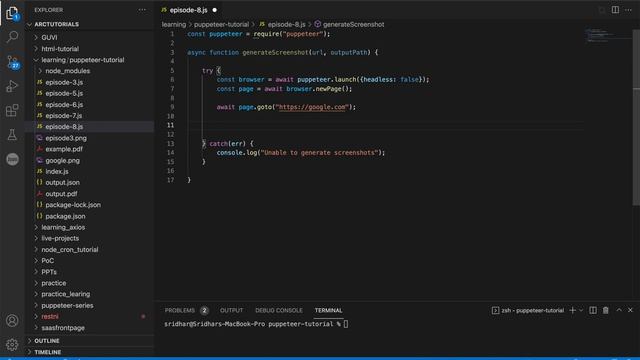Expand the saasfrontpage folder
The image size is (640, 360).
63,328
